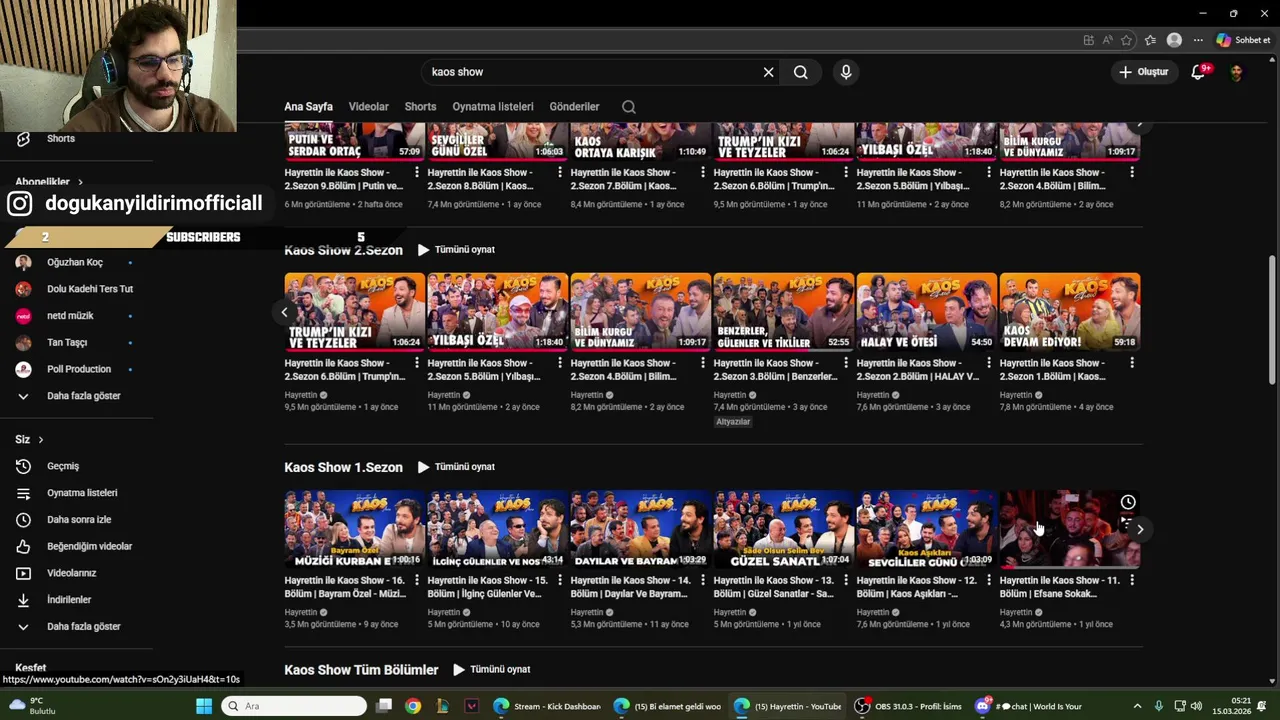This screenshot has width=1280, height=720.
Task: Open 'Dayılar ve Bayram' video thumbnail
Action: pos(641,529)
